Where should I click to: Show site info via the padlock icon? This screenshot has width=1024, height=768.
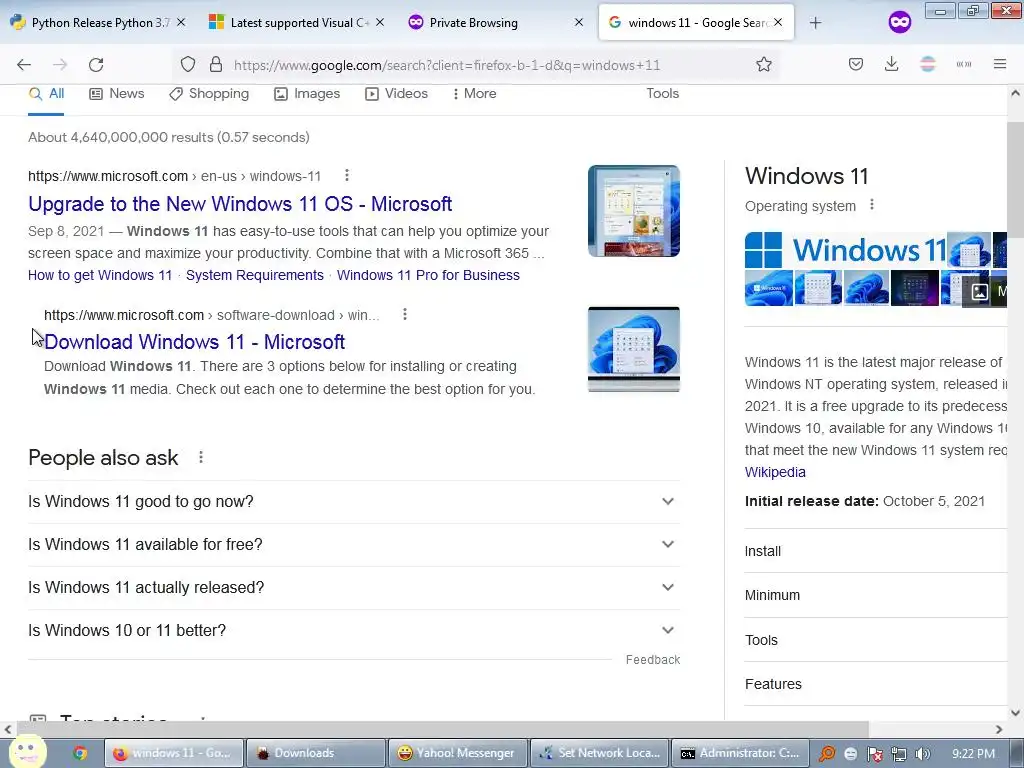(x=216, y=64)
